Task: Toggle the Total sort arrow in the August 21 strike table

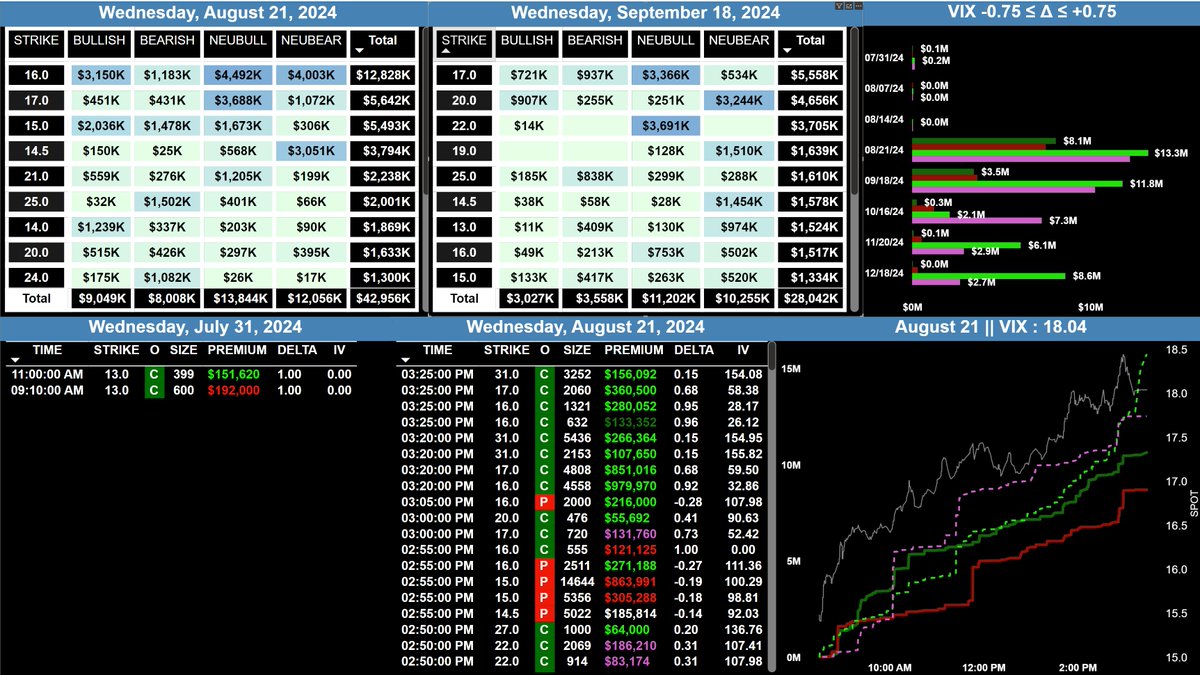Action: [x=361, y=51]
